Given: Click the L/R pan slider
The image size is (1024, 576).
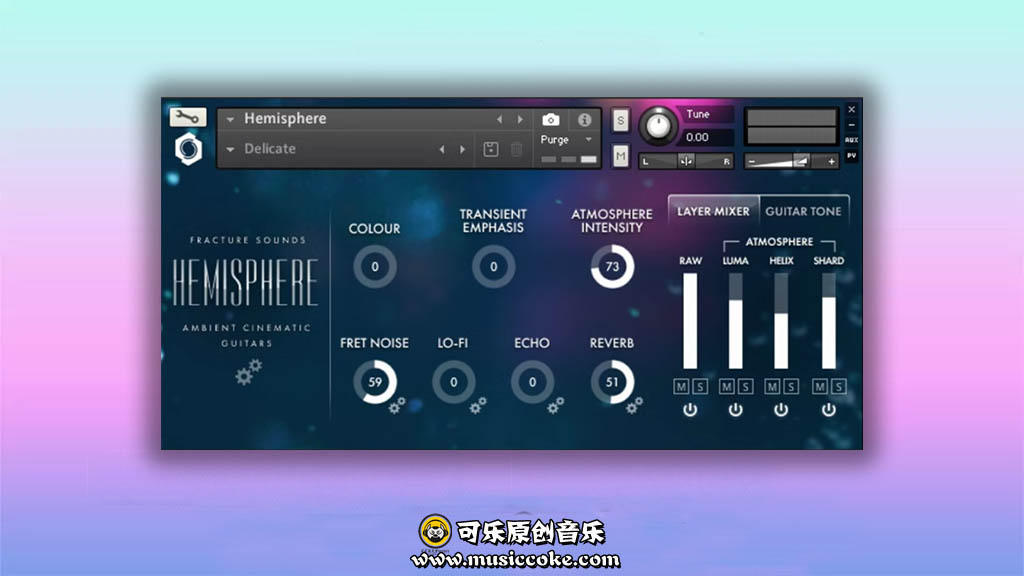Looking at the screenshot, I should pyautogui.click(x=686, y=161).
